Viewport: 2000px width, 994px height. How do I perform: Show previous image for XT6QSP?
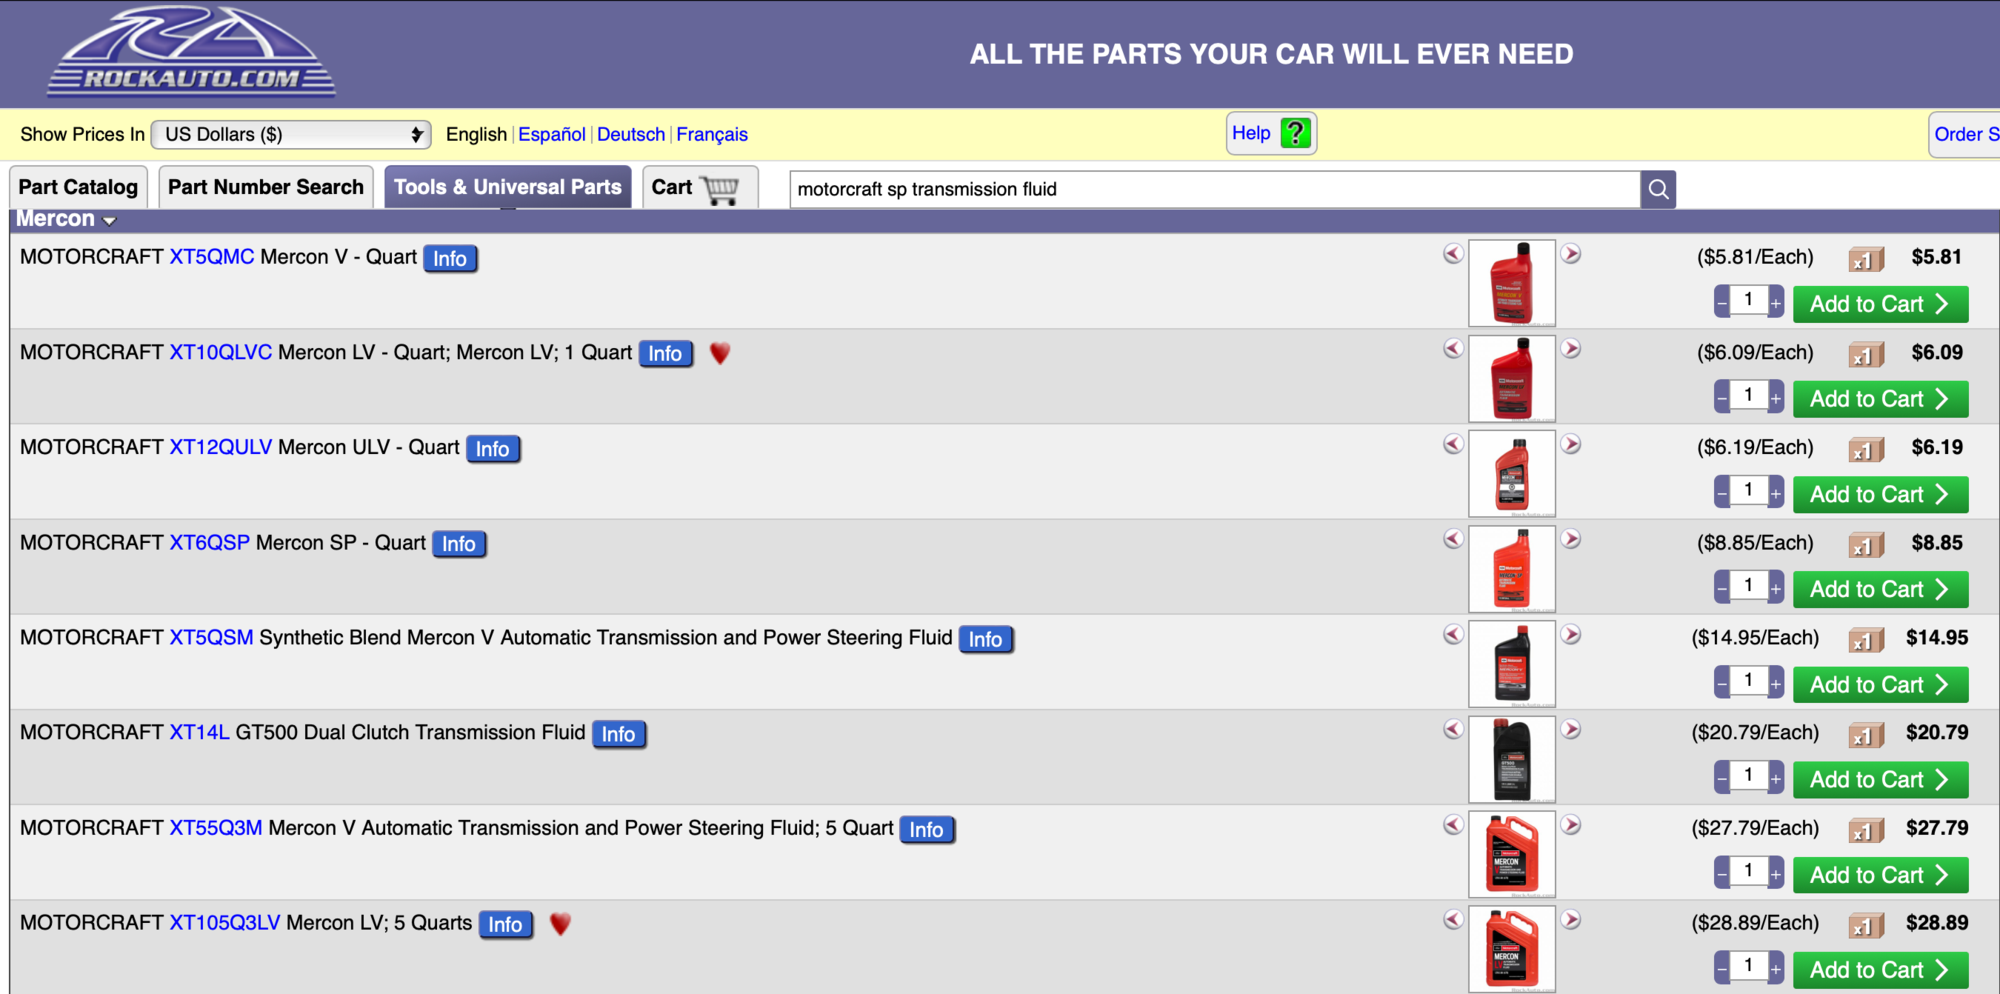(1453, 539)
